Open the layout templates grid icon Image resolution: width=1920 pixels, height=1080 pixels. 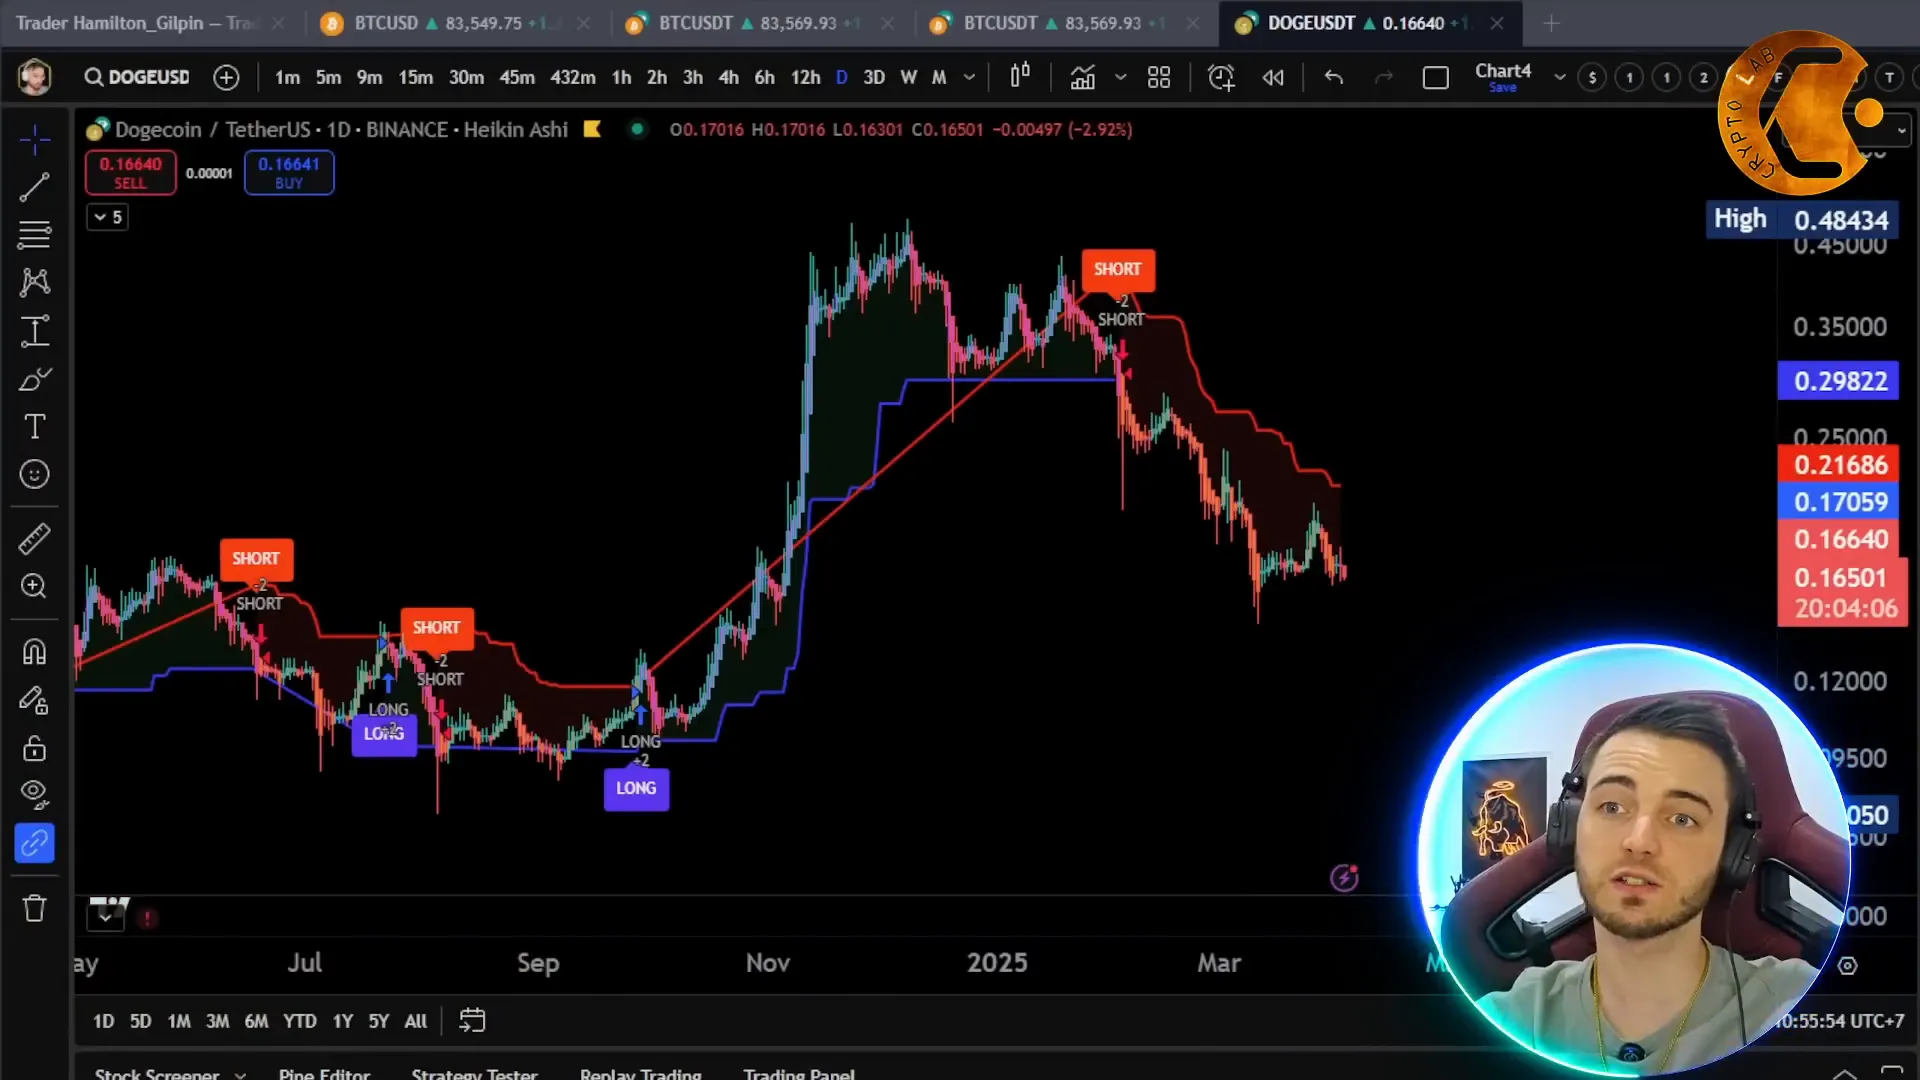(x=1159, y=77)
